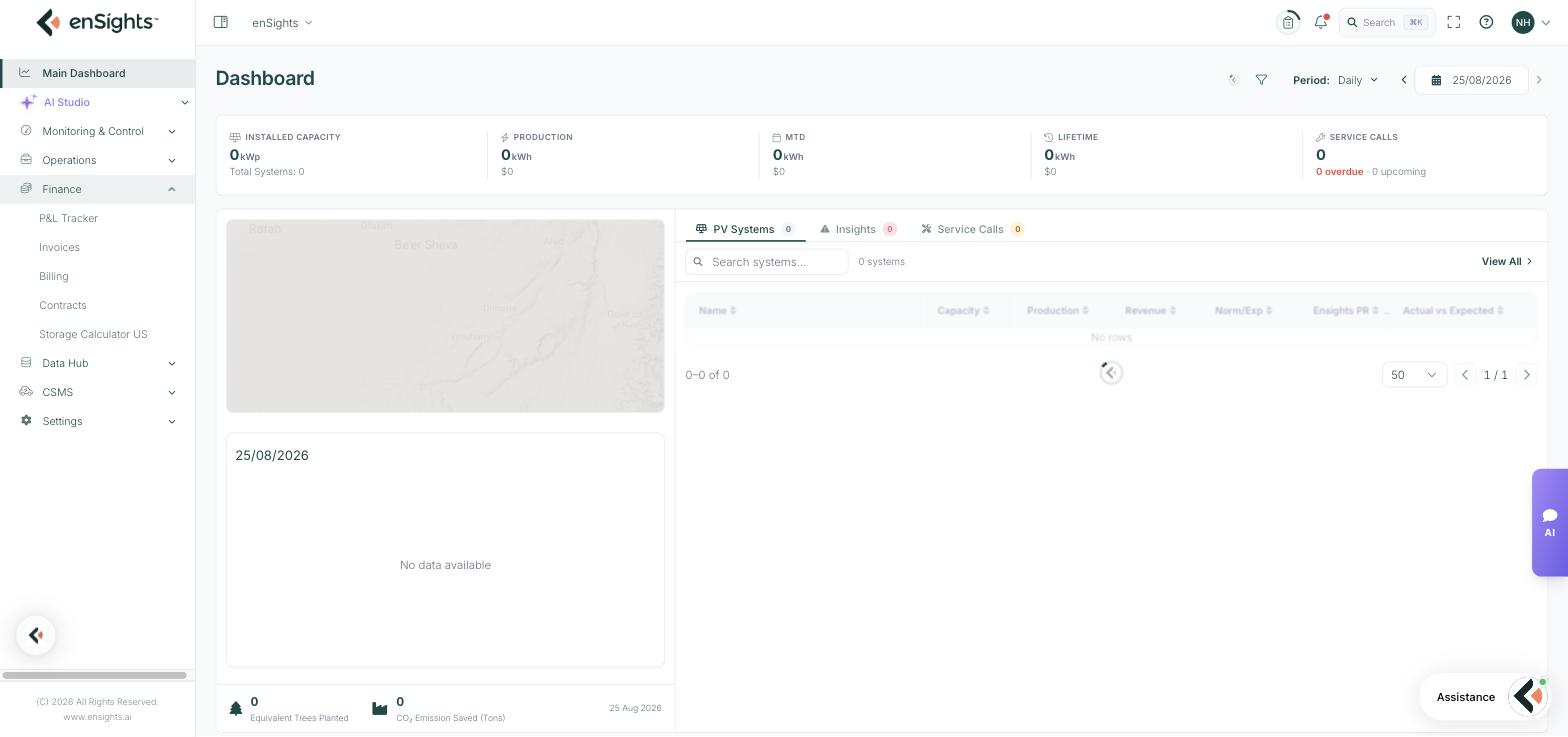The height and width of the screenshot is (737, 1568).
Task: Open the help question mark icon
Action: click(x=1486, y=22)
